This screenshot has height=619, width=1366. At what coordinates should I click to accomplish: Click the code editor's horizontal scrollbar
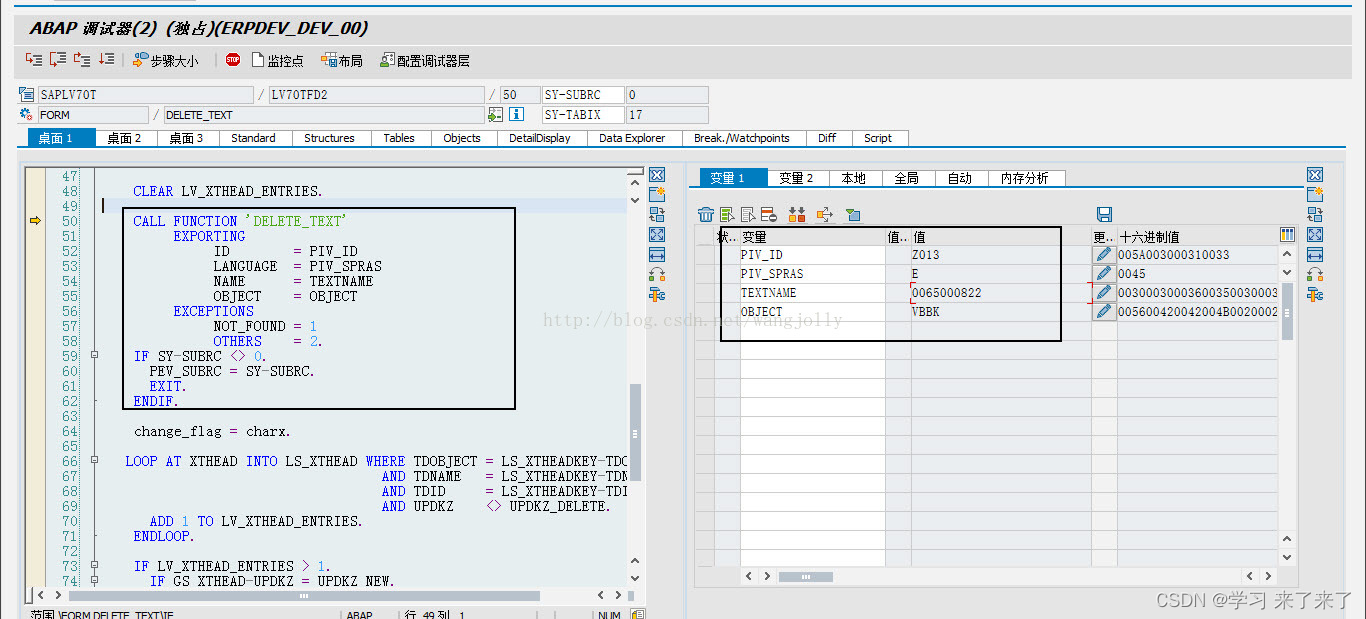[300, 594]
